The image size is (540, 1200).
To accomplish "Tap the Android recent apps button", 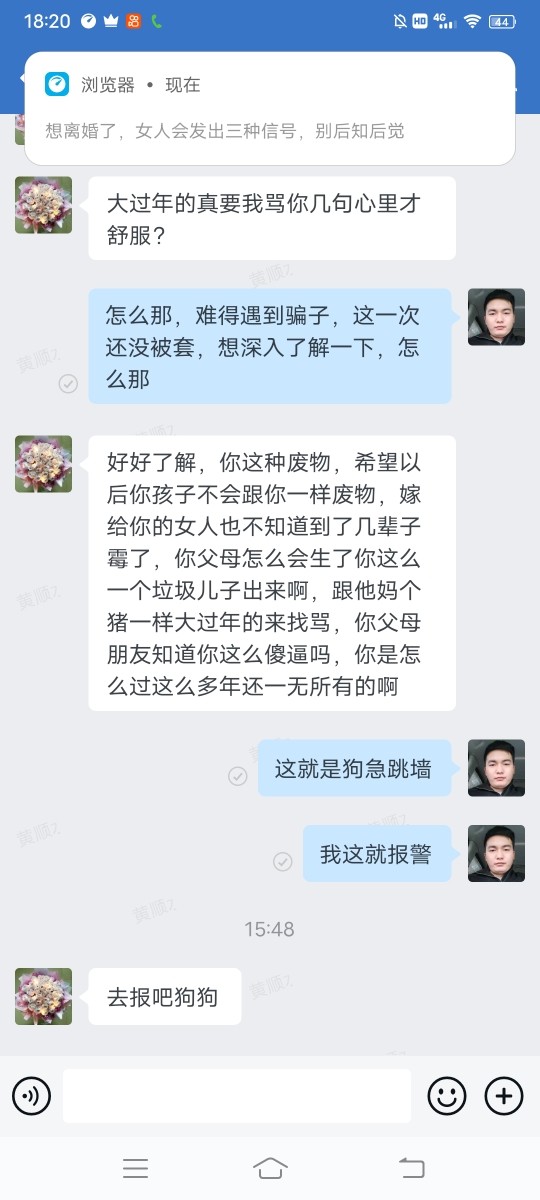I will pos(135,1168).
